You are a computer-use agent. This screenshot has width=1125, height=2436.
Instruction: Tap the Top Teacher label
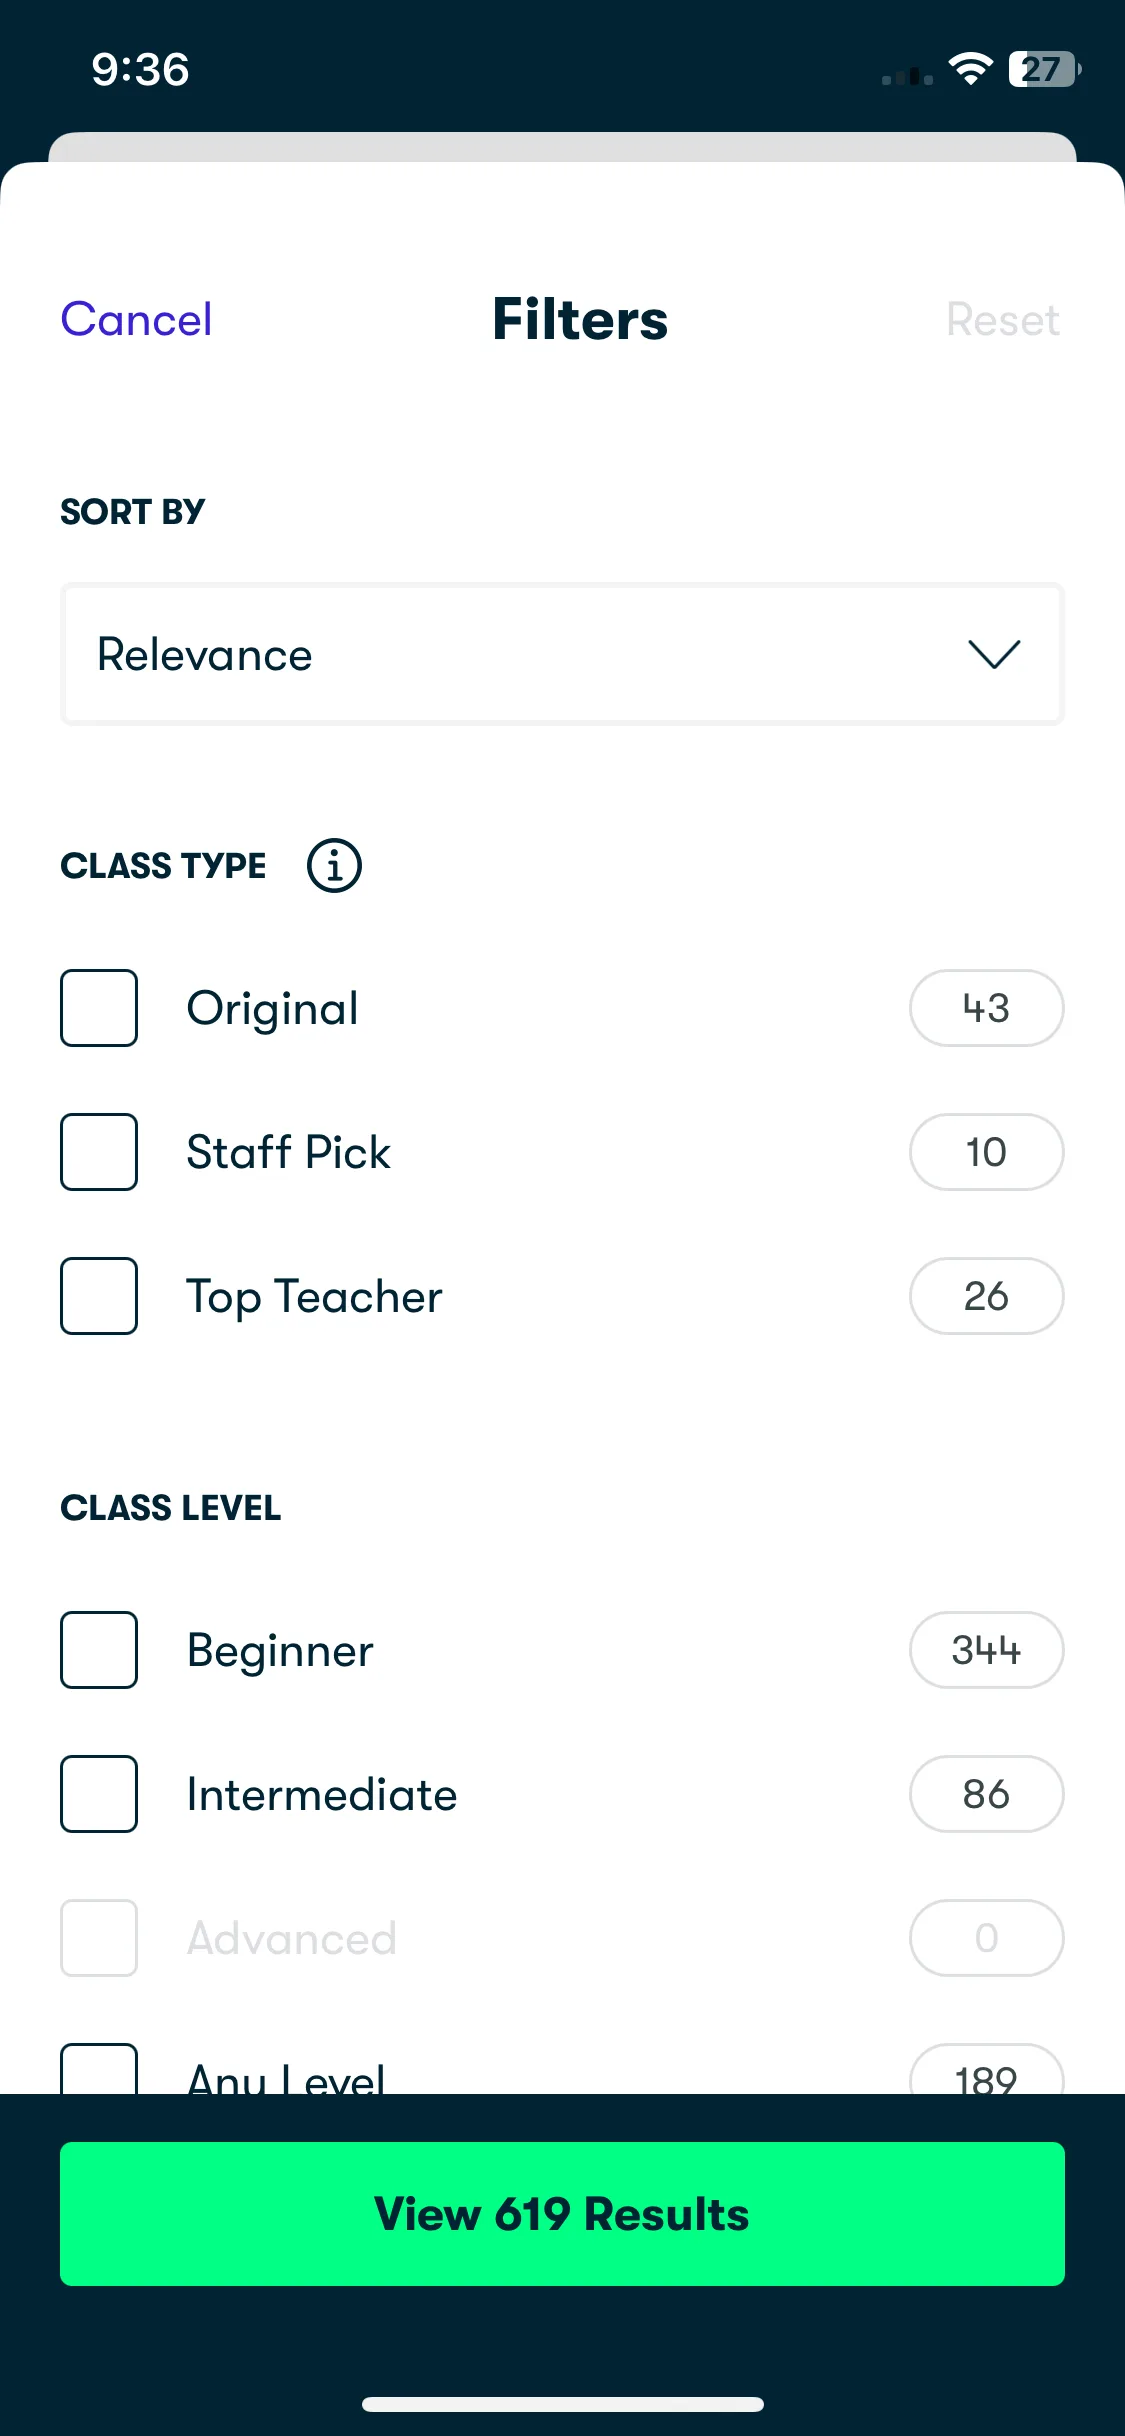[x=314, y=1297]
